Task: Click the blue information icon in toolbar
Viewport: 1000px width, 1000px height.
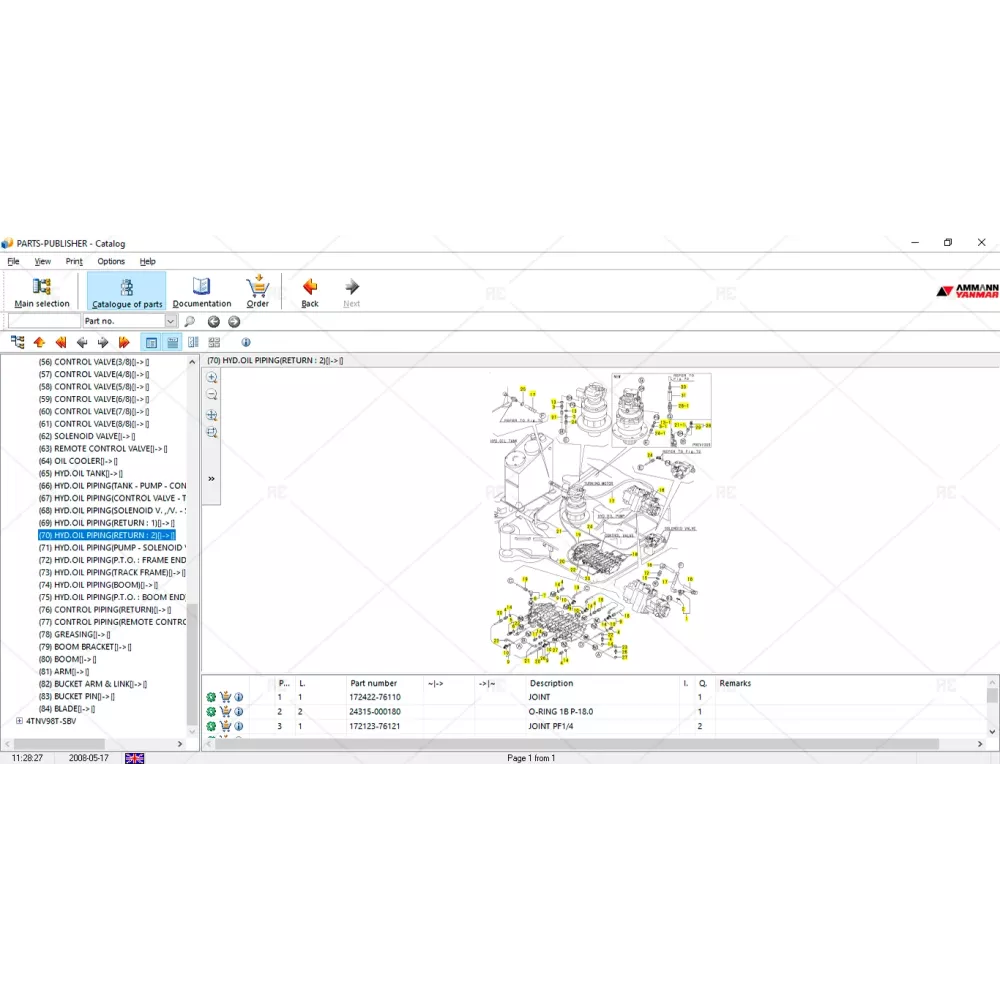Action: tap(246, 342)
